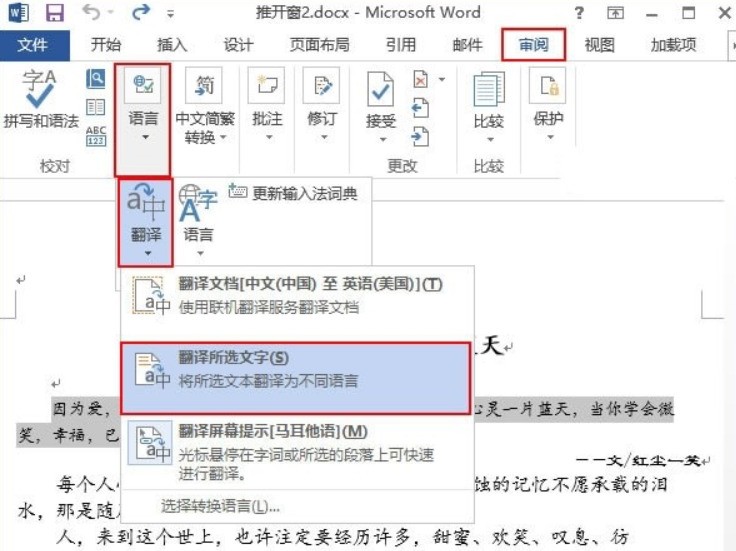Click the save icon in quick access toolbar
The image size is (736, 551).
(x=54, y=14)
